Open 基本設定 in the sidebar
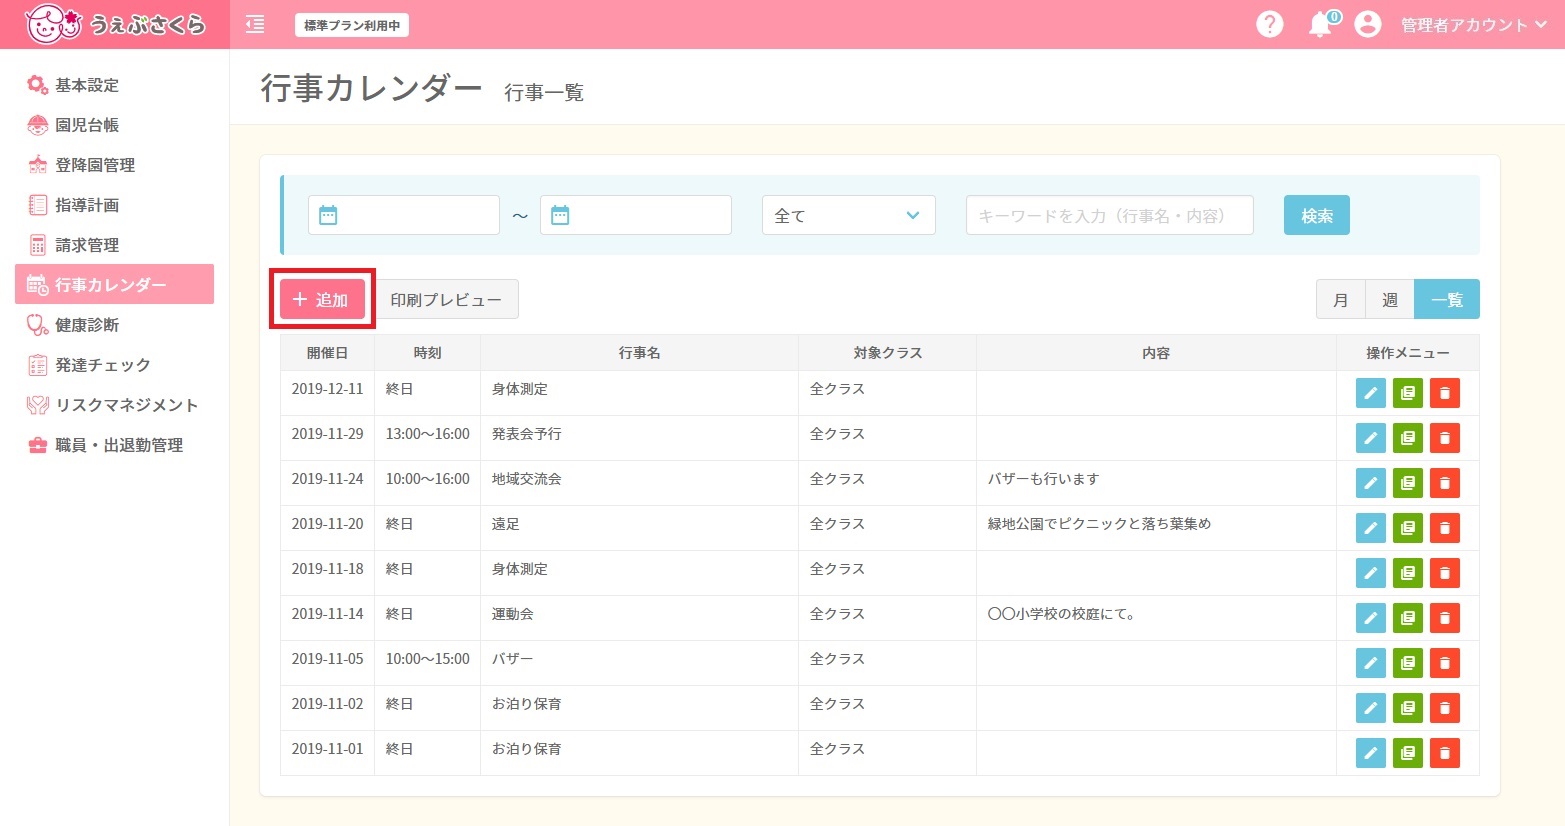 click(114, 85)
